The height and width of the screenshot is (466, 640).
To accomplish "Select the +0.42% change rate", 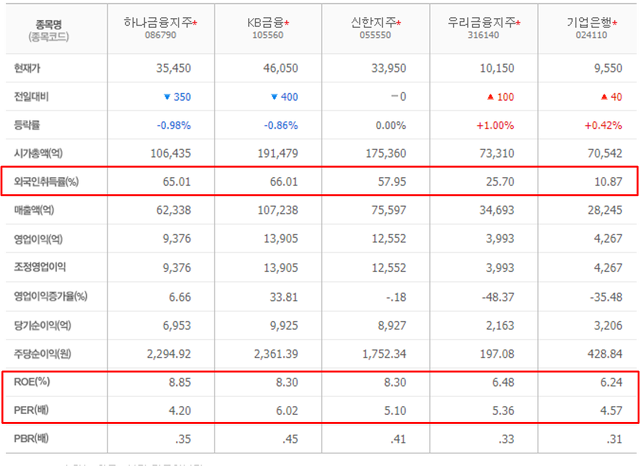I will tap(603, 125).
